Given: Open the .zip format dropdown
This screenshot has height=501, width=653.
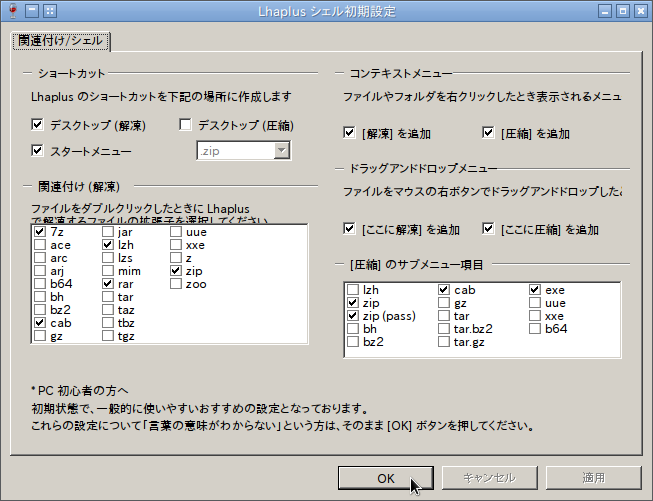Looking at the screenshot, I should point(282,150).
